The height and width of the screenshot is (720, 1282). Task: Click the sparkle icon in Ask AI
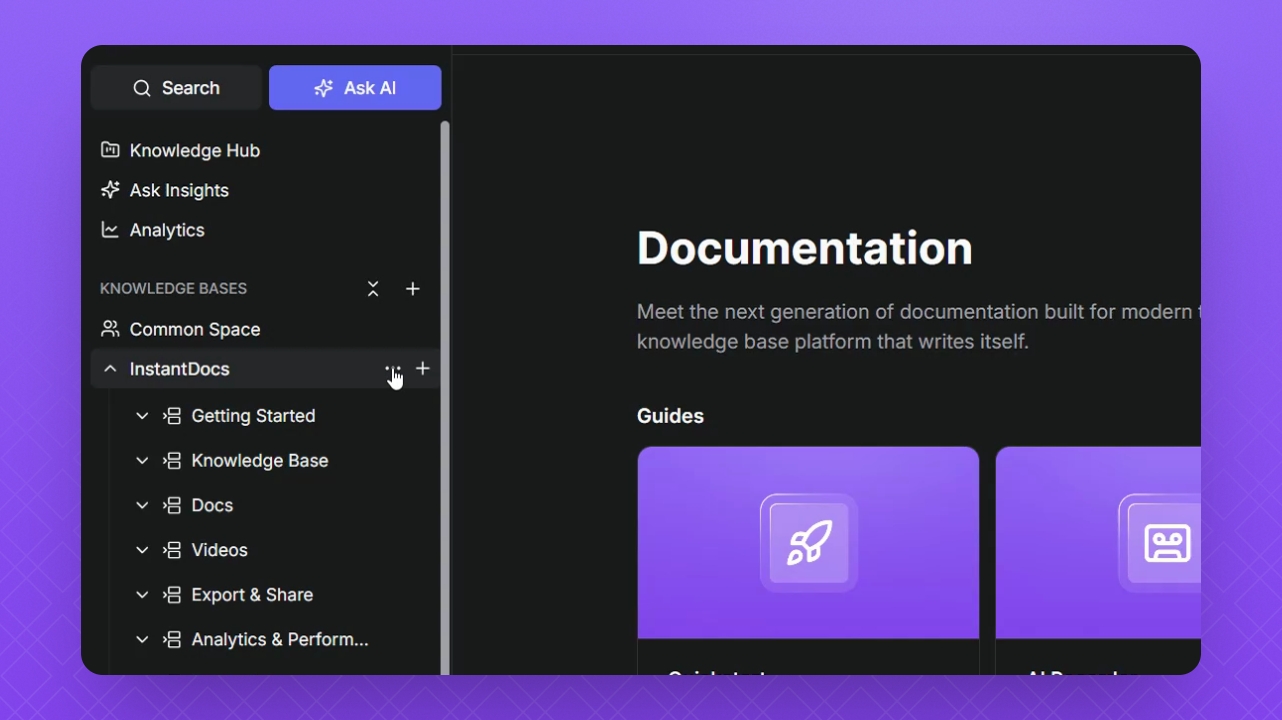point(323,88)
